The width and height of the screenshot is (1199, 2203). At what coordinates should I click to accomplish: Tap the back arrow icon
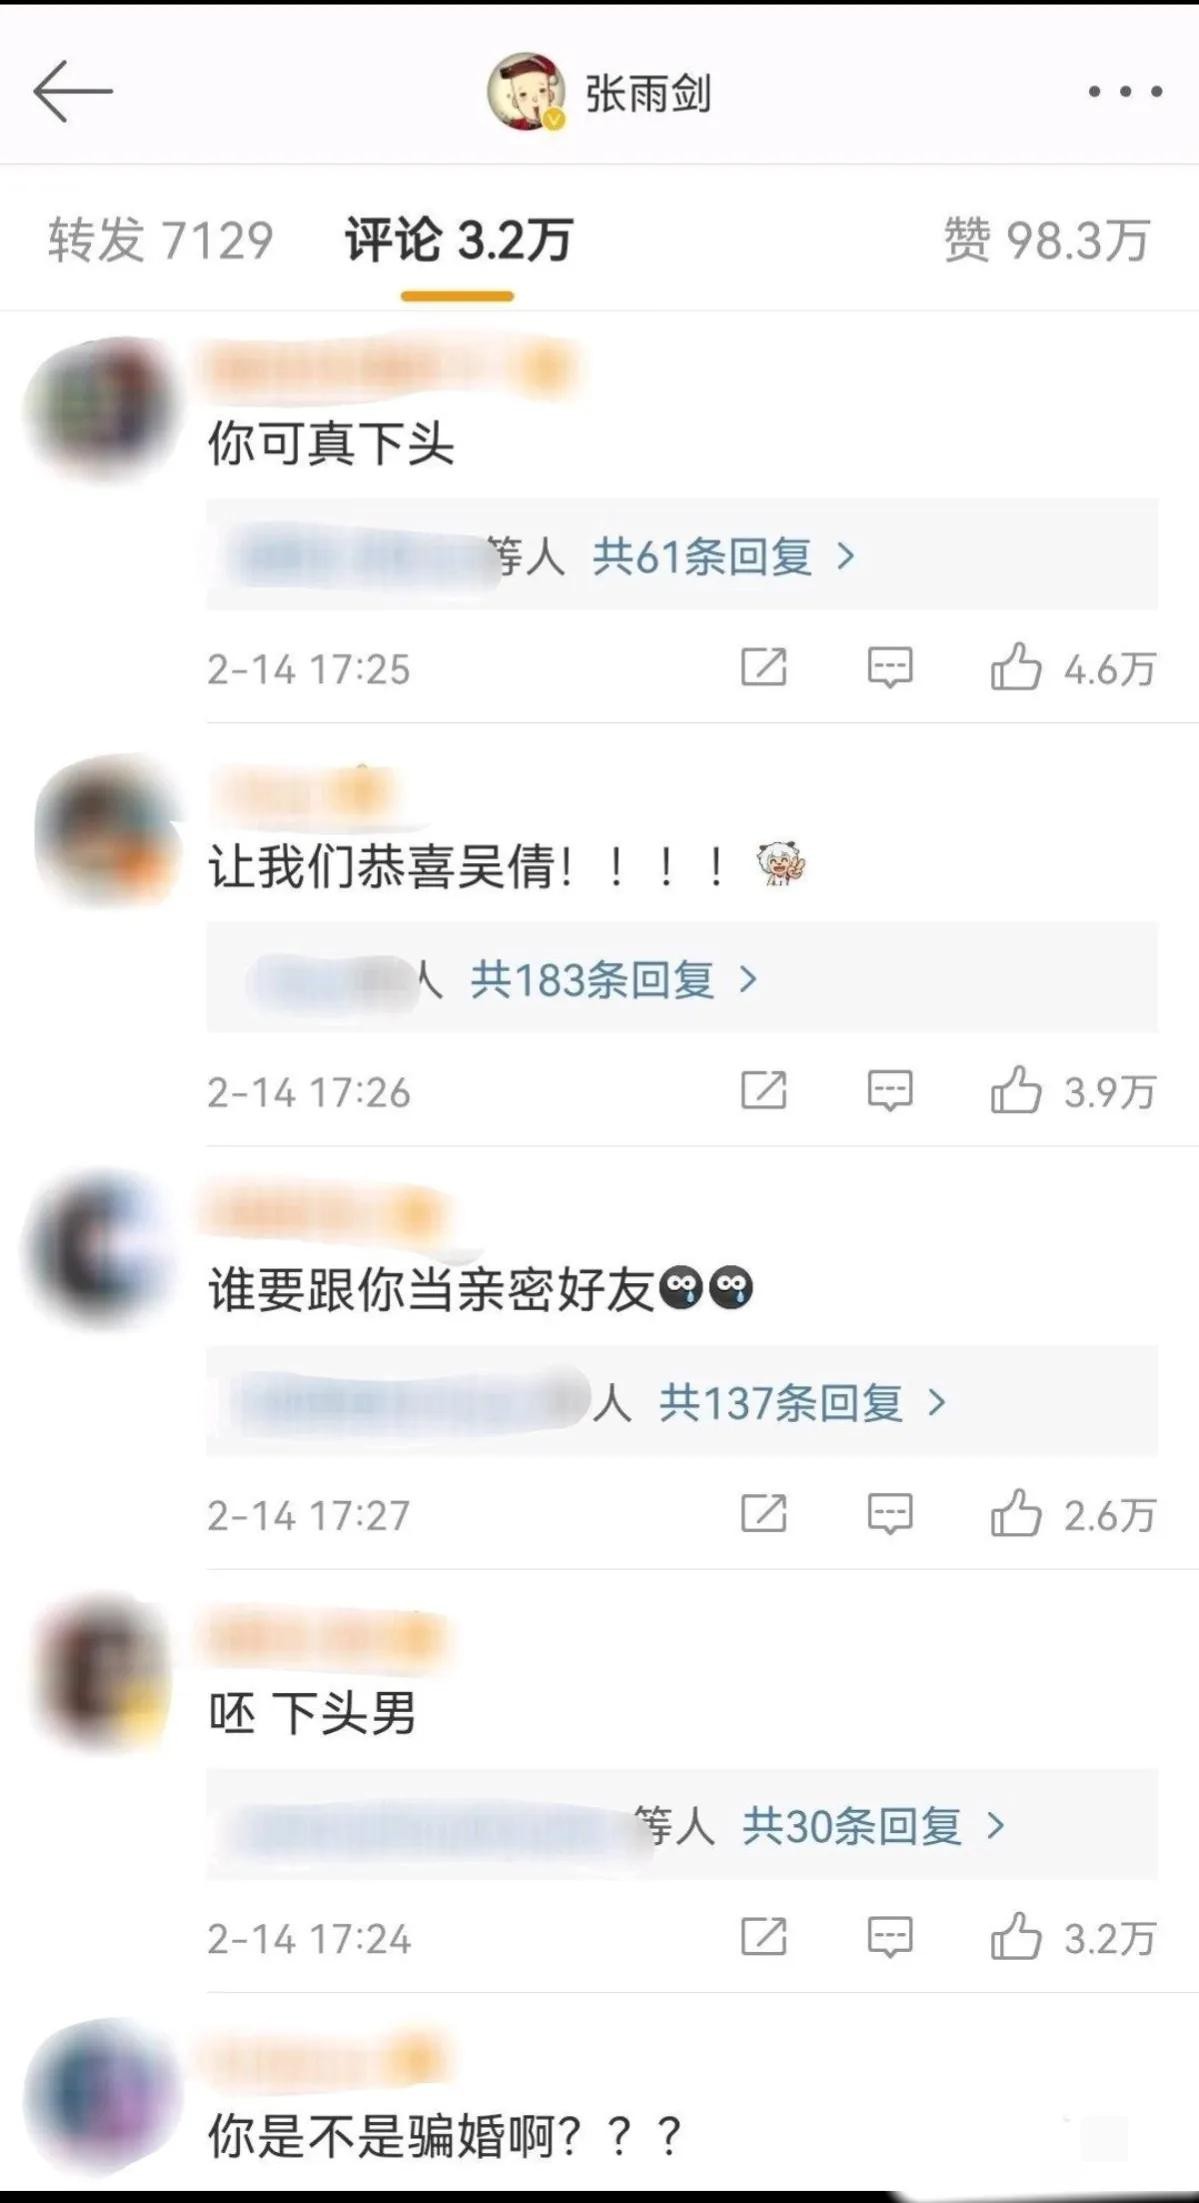pos(73,91)
